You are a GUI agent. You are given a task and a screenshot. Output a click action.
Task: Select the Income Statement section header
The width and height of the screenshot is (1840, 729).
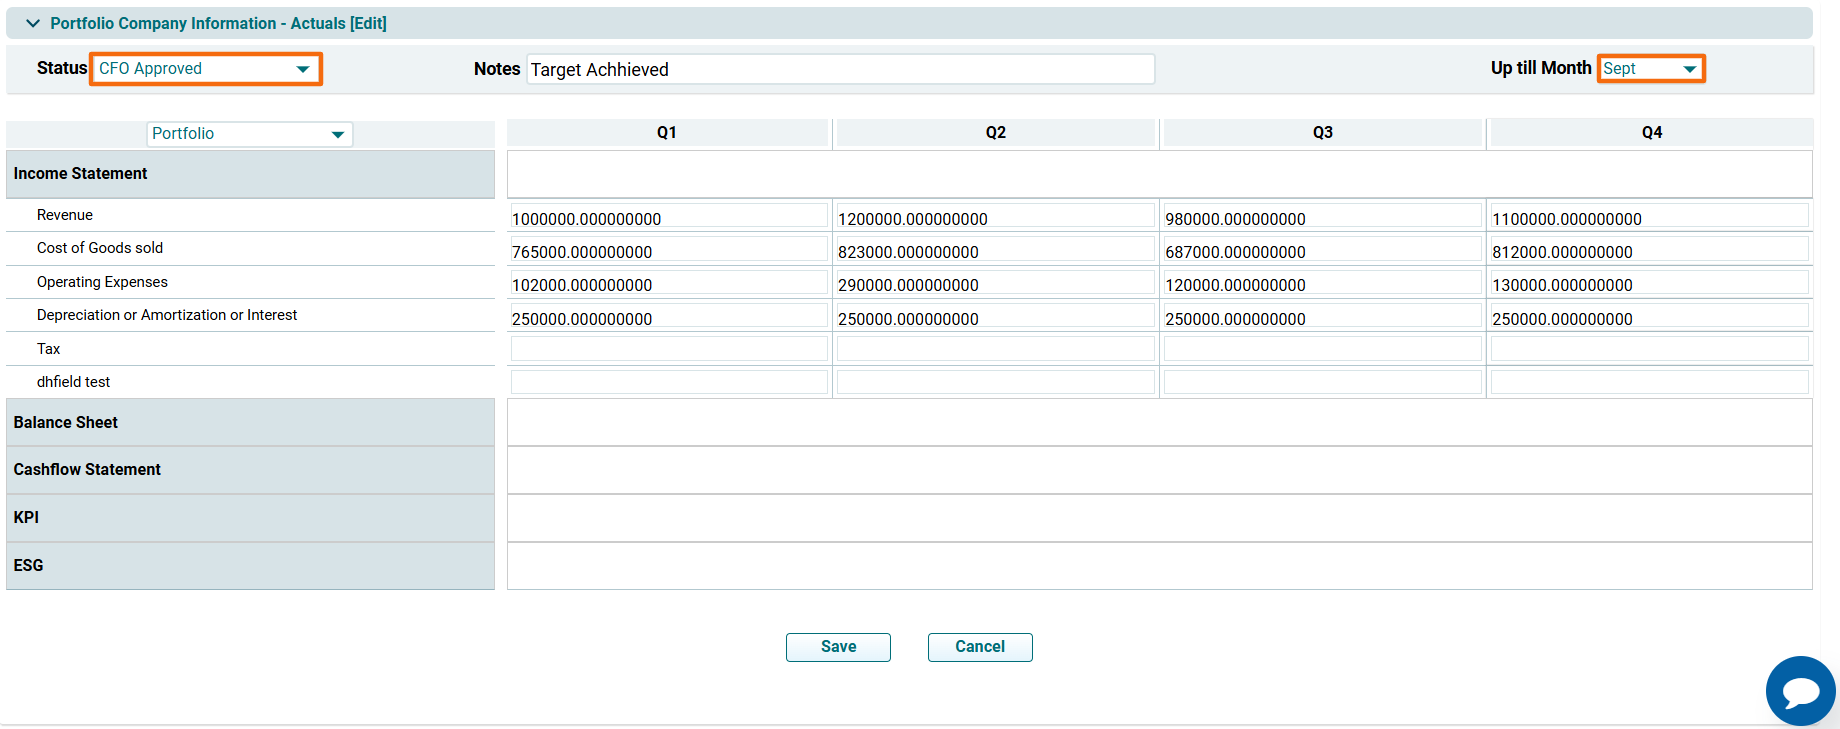(80, 174)
